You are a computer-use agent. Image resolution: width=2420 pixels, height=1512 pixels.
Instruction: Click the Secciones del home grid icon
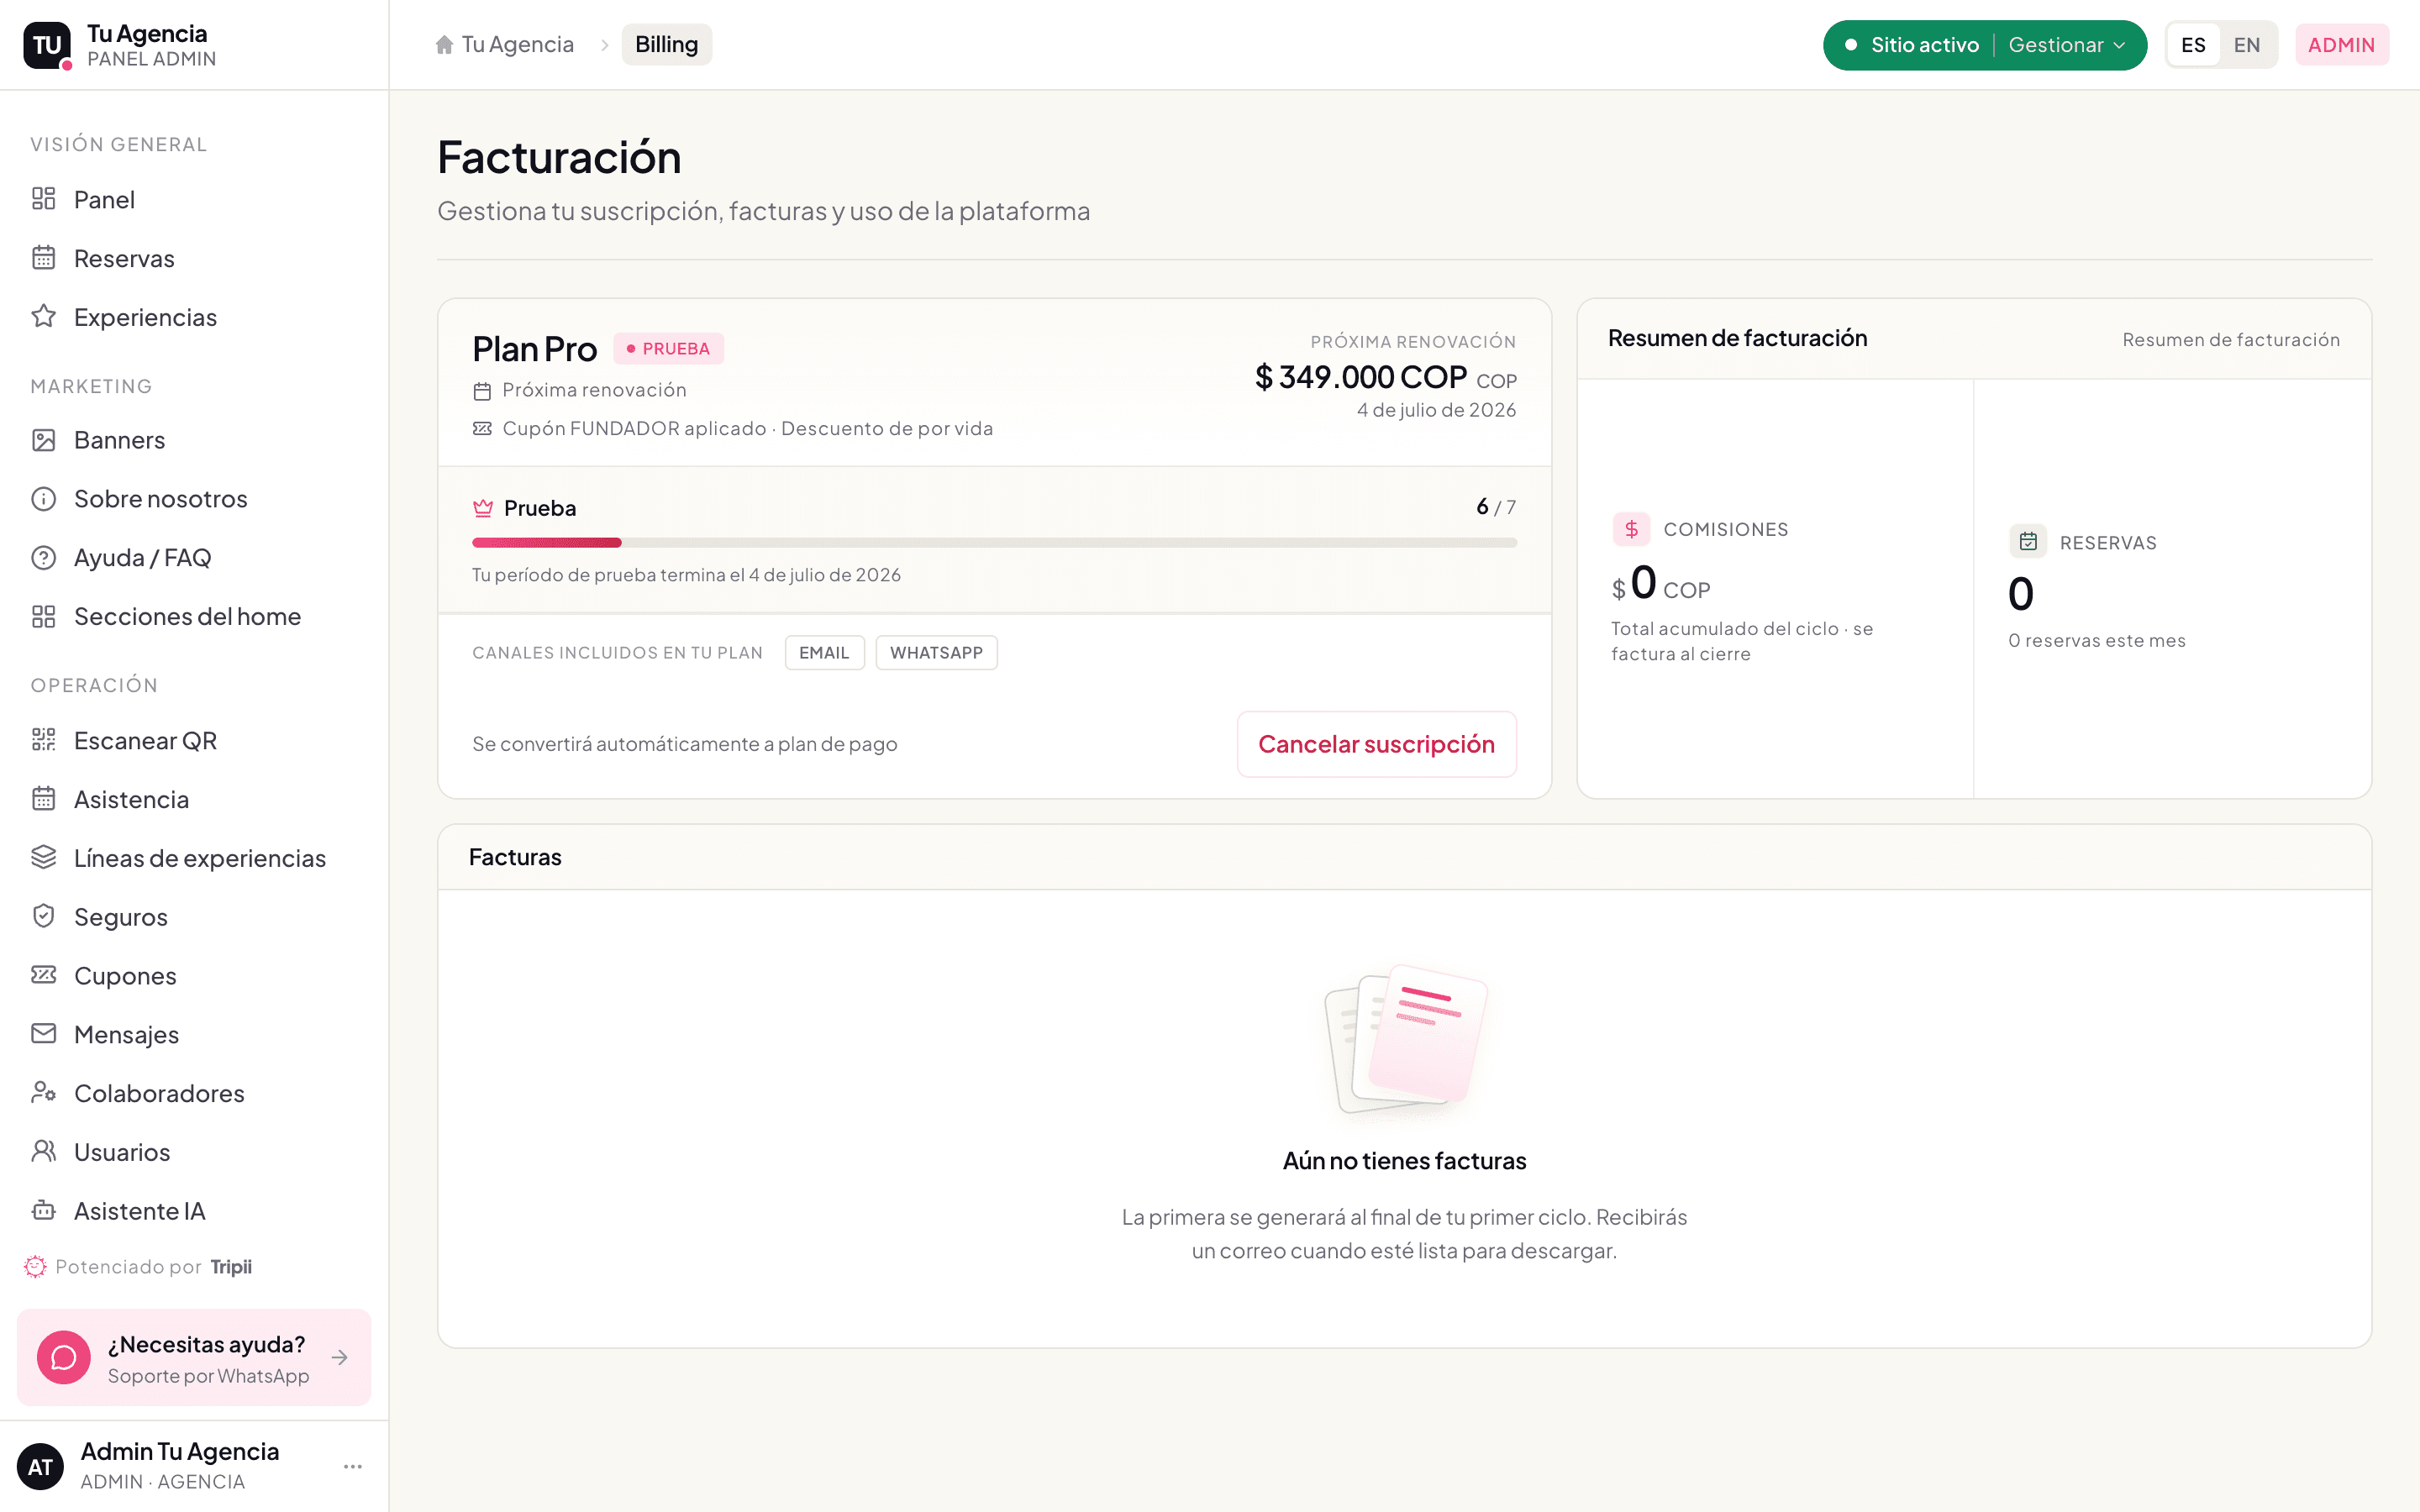tap(43, 616)
